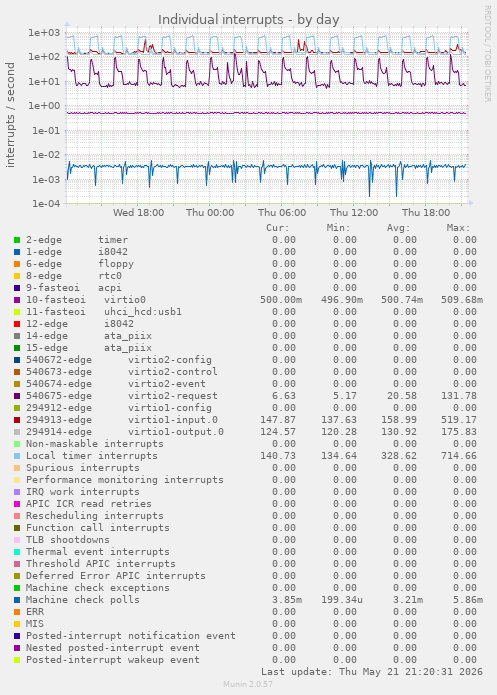Click the 'Thu 06:00' time axis label
The width and height of the screenshot is (497, 695).
282,213
